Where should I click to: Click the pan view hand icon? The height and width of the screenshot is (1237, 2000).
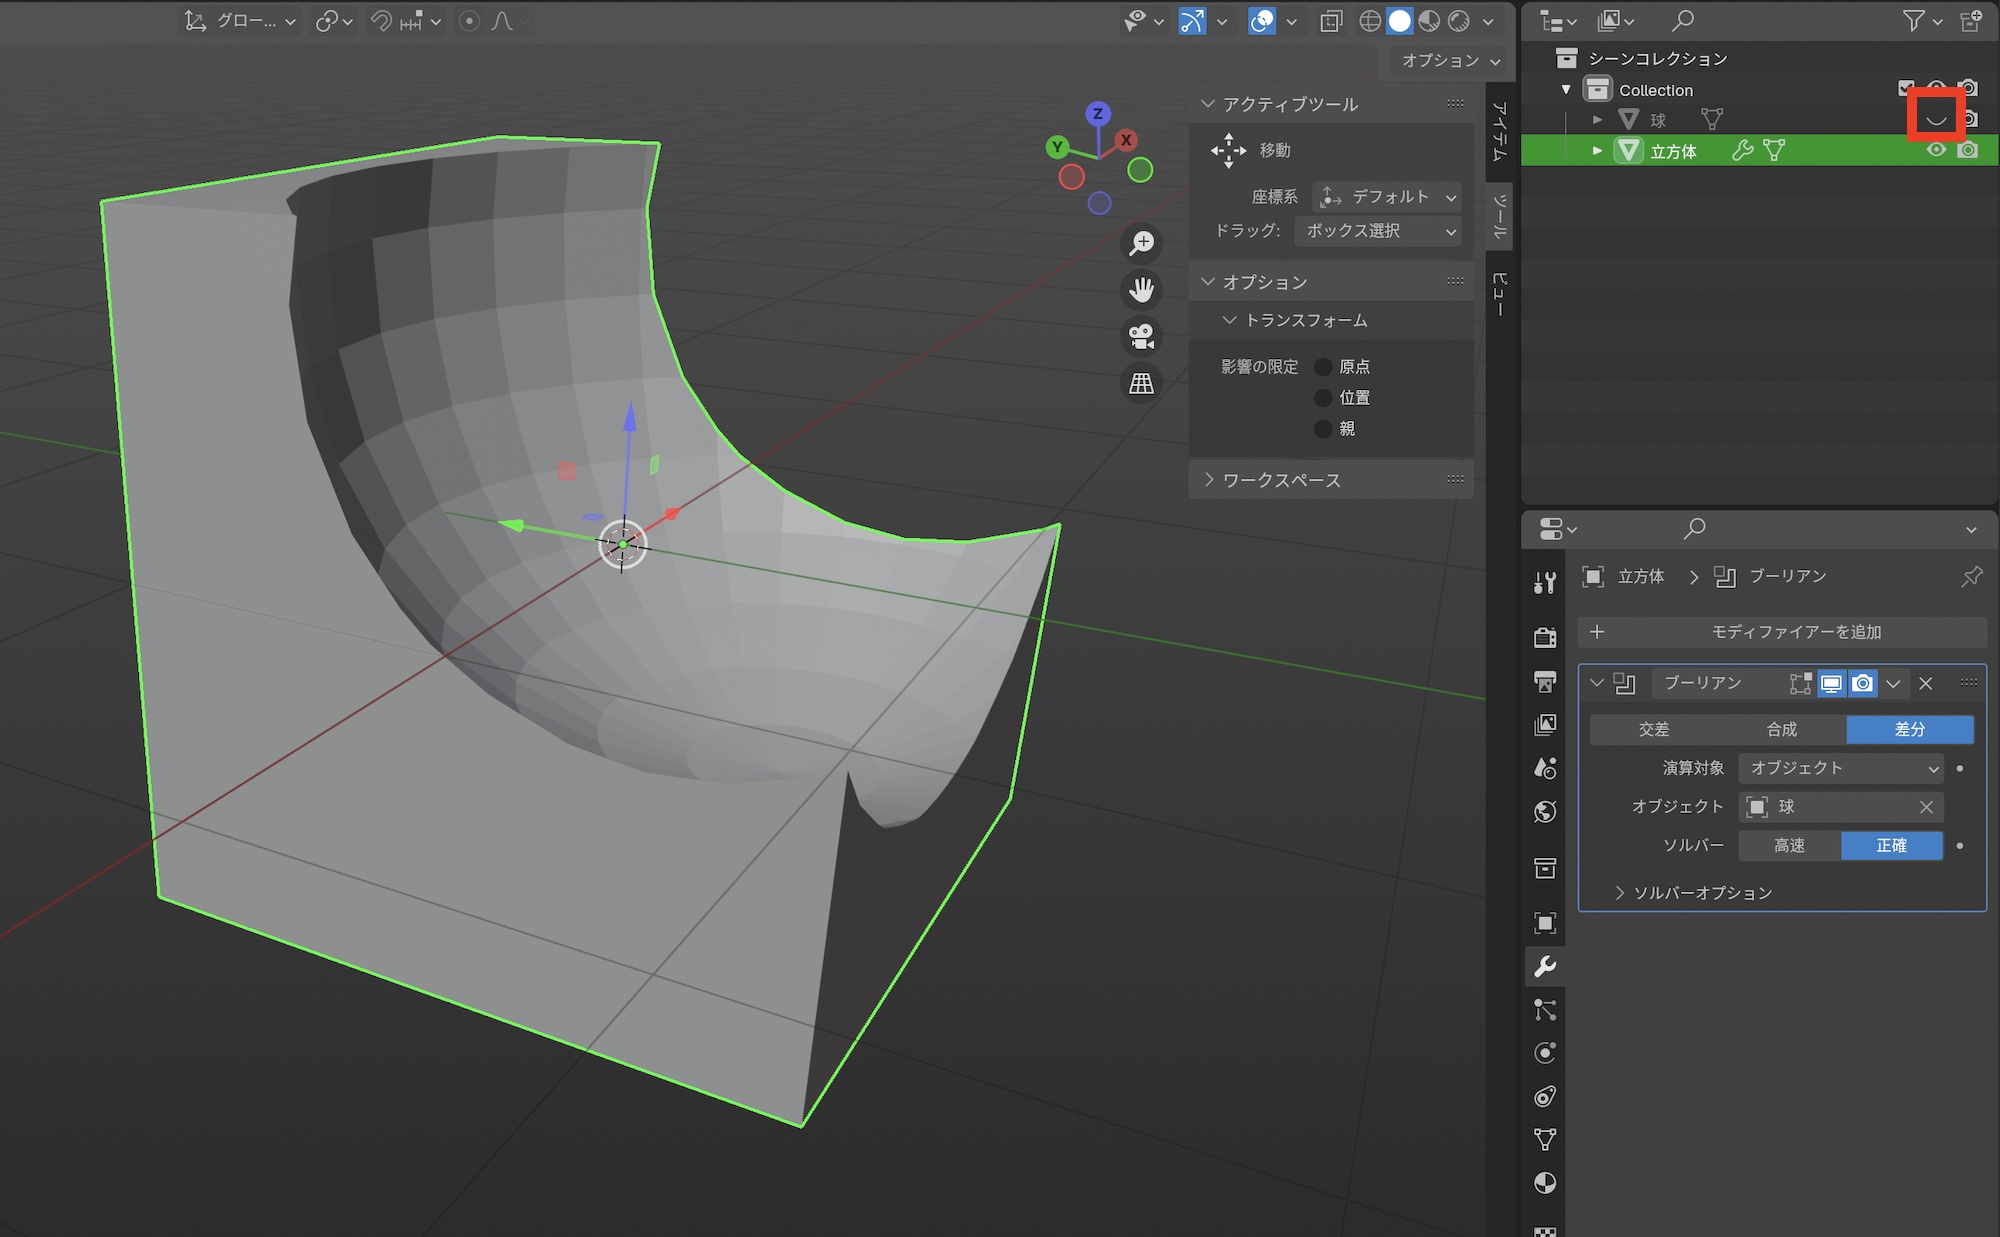pyautogui.click(x=1141, y=290)
